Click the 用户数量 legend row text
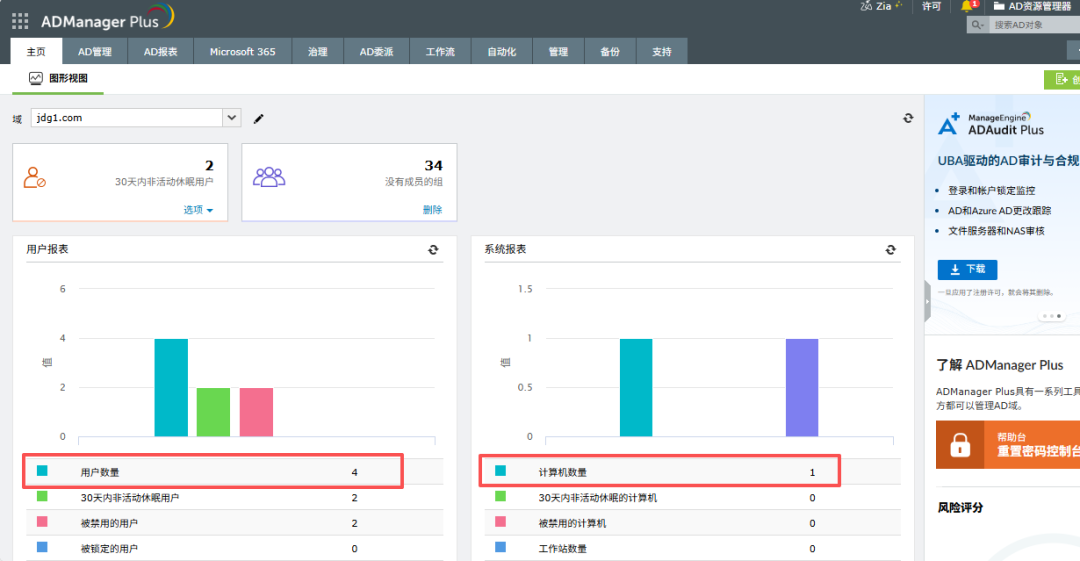Viewport: 1080px width, 561px height. pos(100,472)
